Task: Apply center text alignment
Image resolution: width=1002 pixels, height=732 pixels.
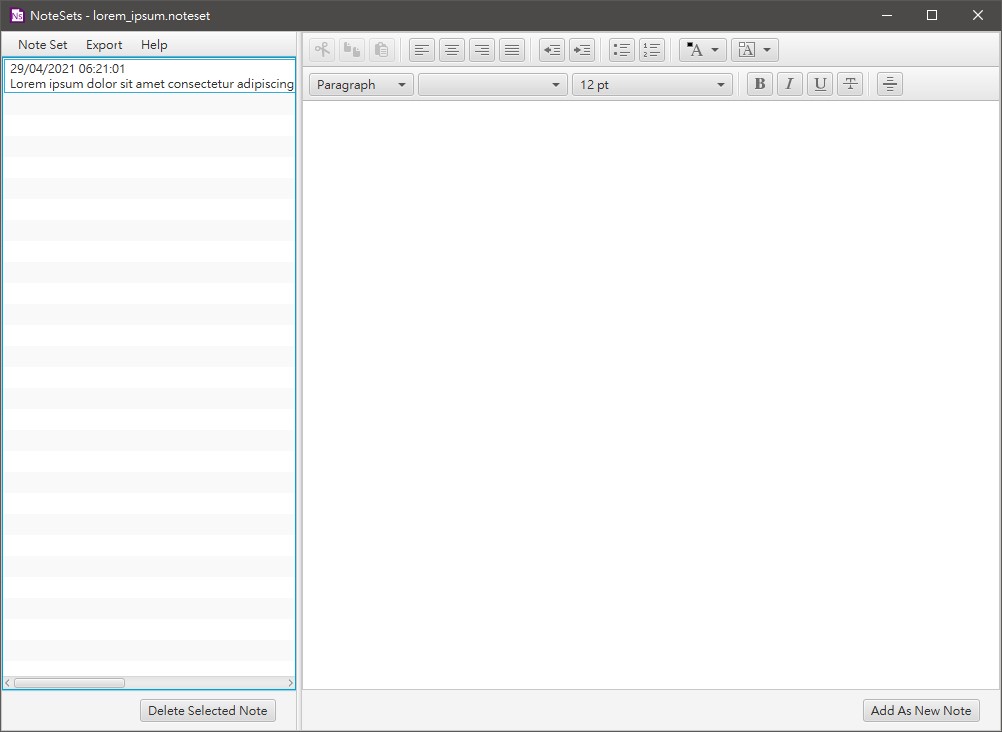Action: [x=451, y=49]
